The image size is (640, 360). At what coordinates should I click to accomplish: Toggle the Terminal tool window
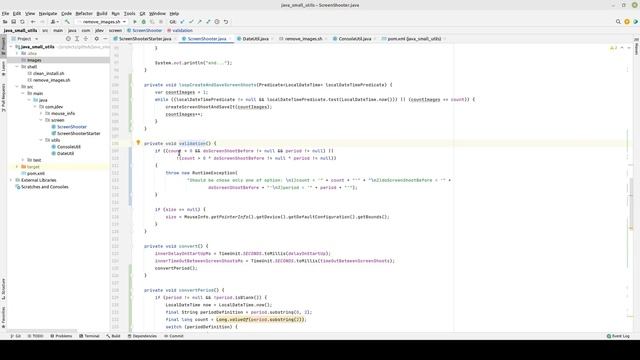[89, 336]
